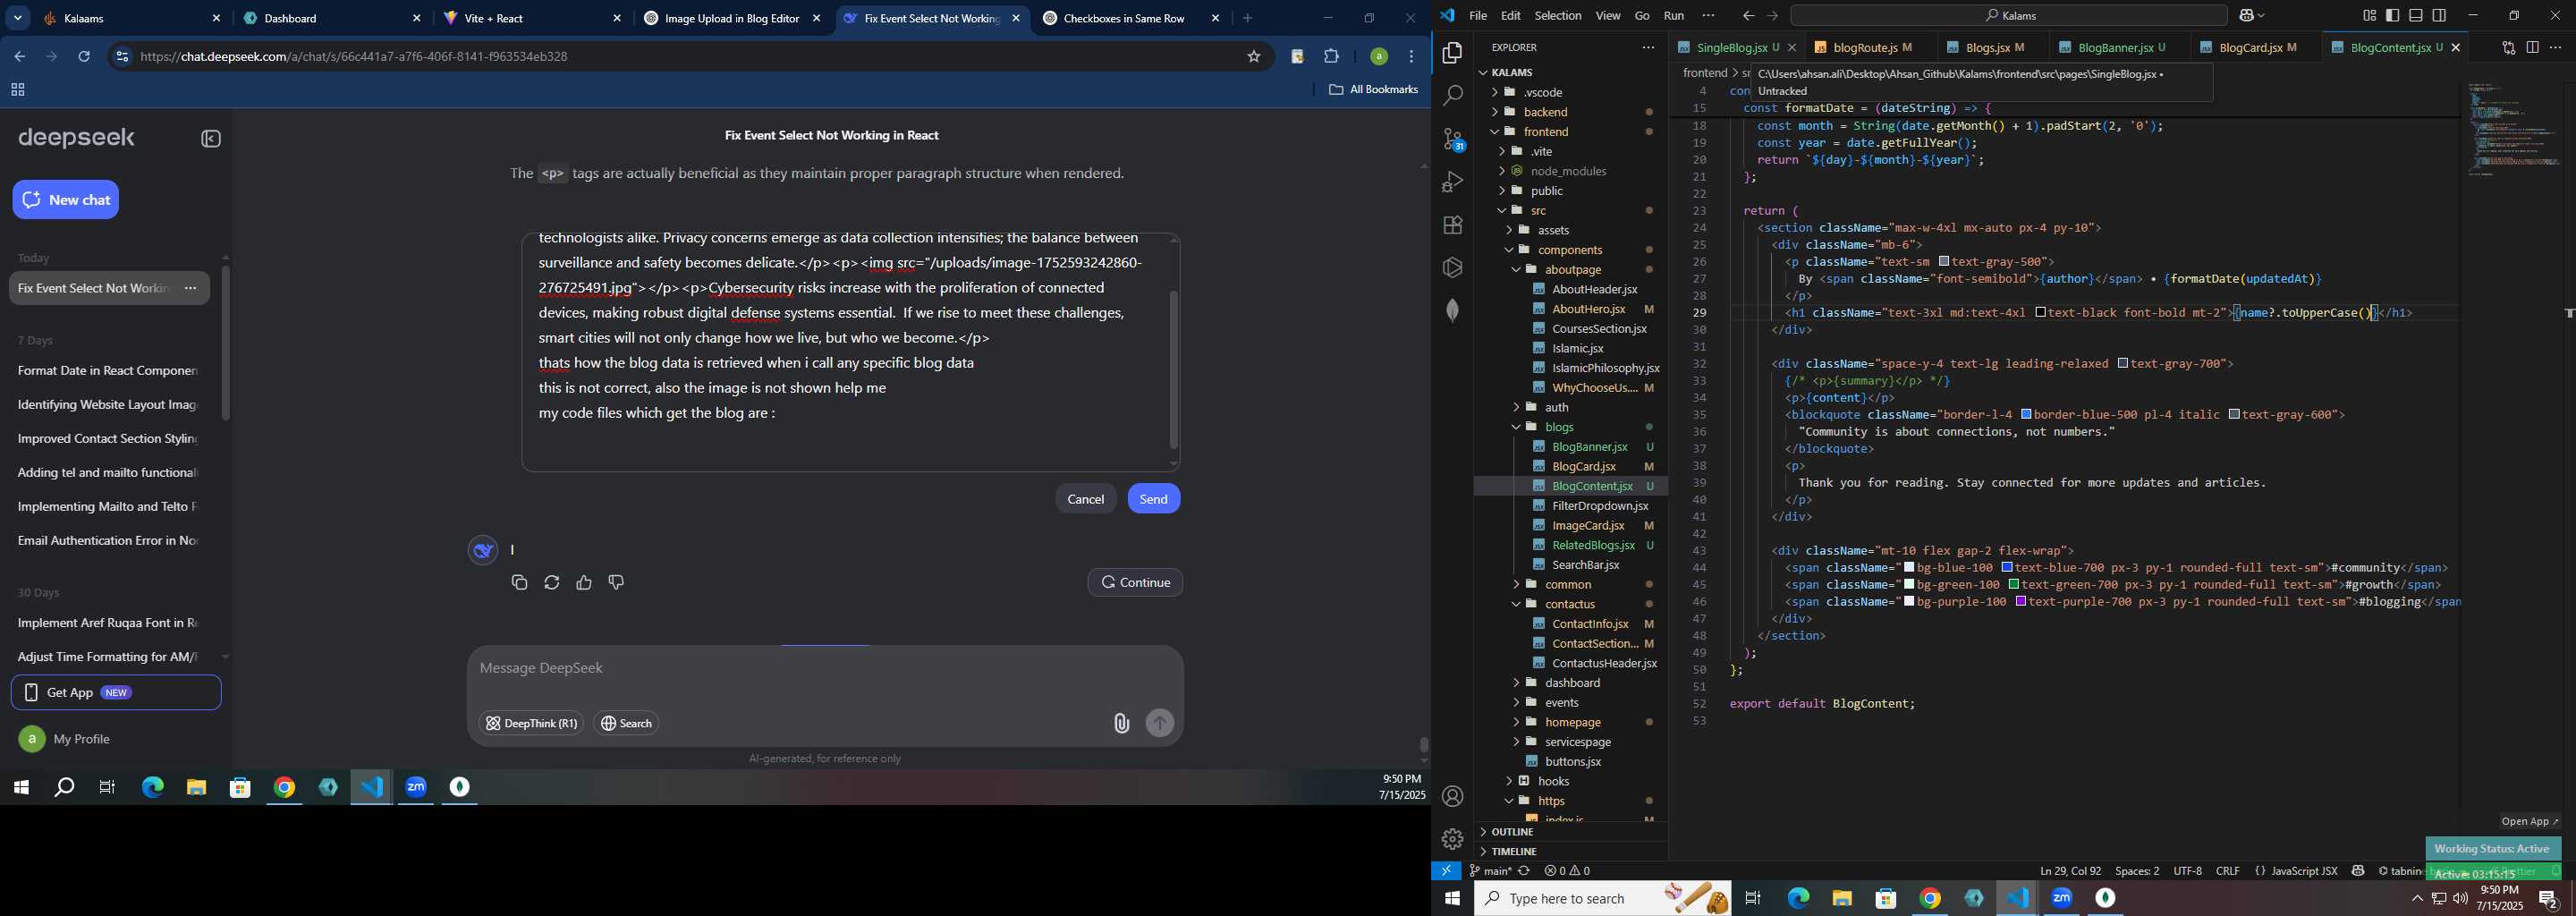2576x916 pixels.
Task: Cancel the message edit in DeepSeek
Action: pyautogui.click(x=1085, y=499)
